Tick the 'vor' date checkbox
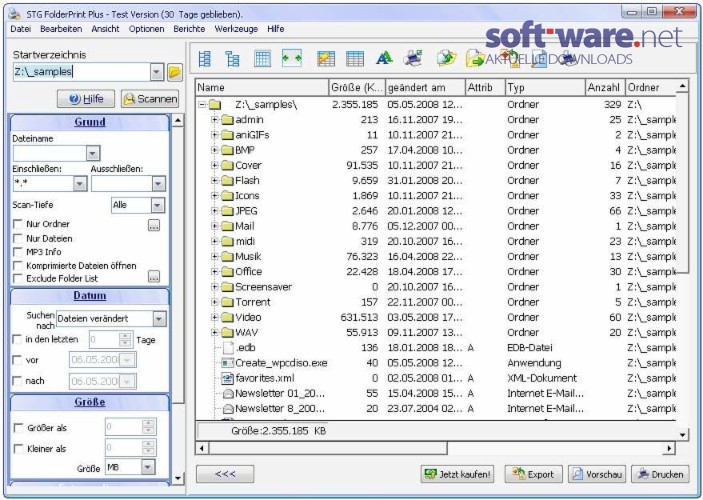This screenshot has height=500, width=703. pos(17,360)
